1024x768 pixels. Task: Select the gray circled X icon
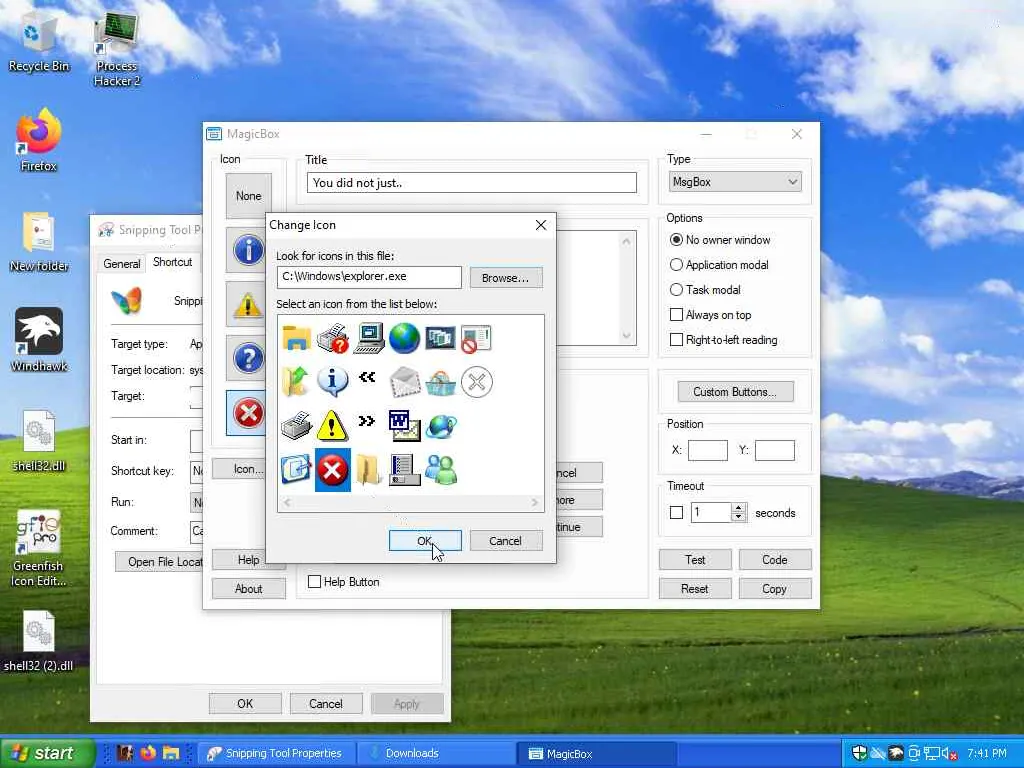[476, 382]
